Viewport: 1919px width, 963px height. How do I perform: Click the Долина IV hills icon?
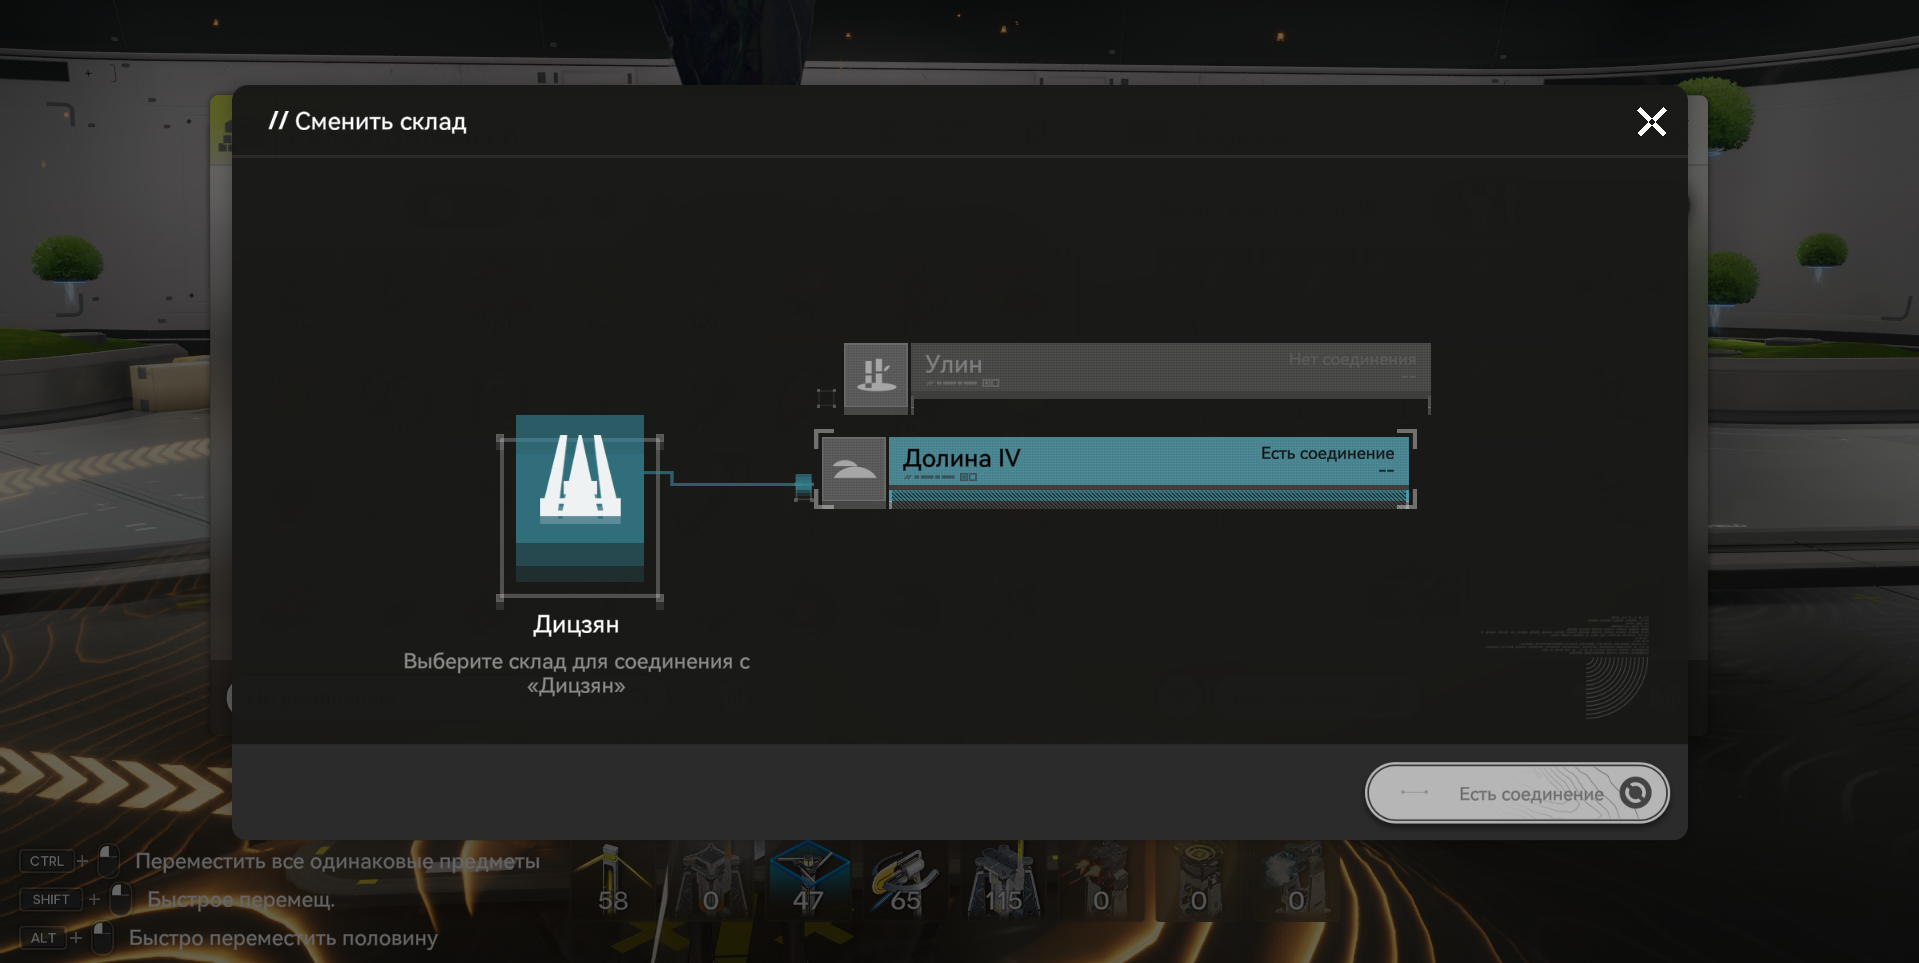[x=853, y=470]
